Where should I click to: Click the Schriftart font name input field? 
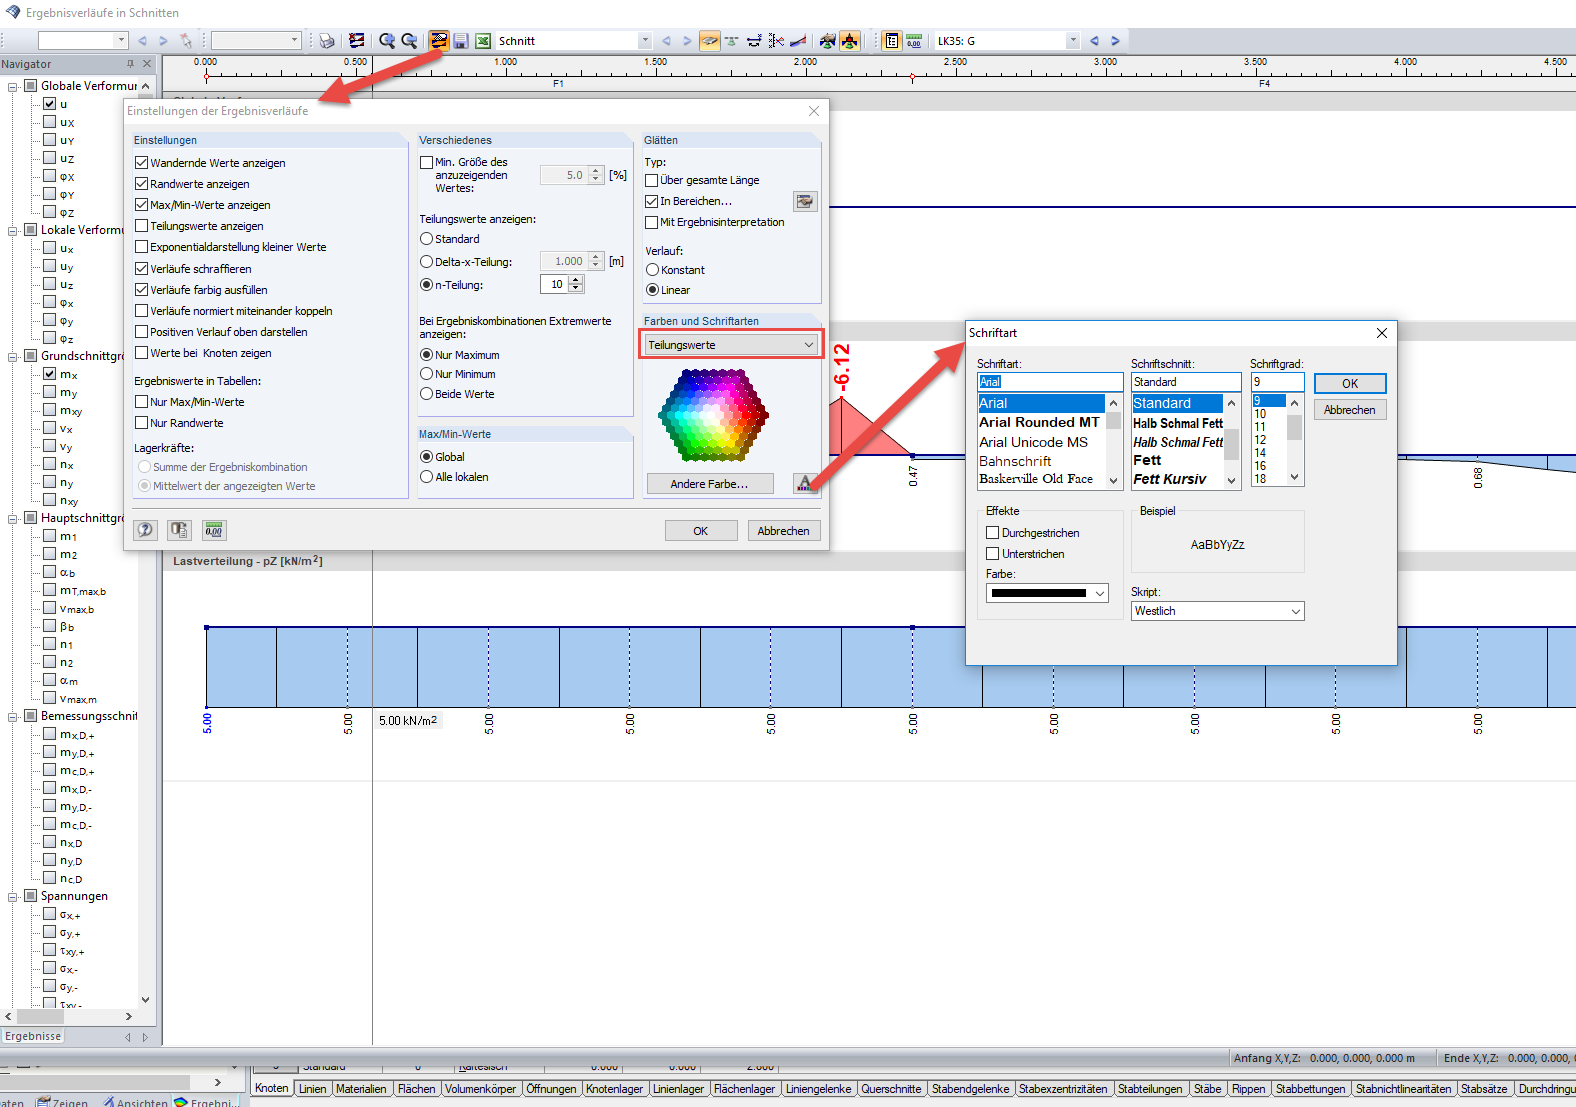1050,382
